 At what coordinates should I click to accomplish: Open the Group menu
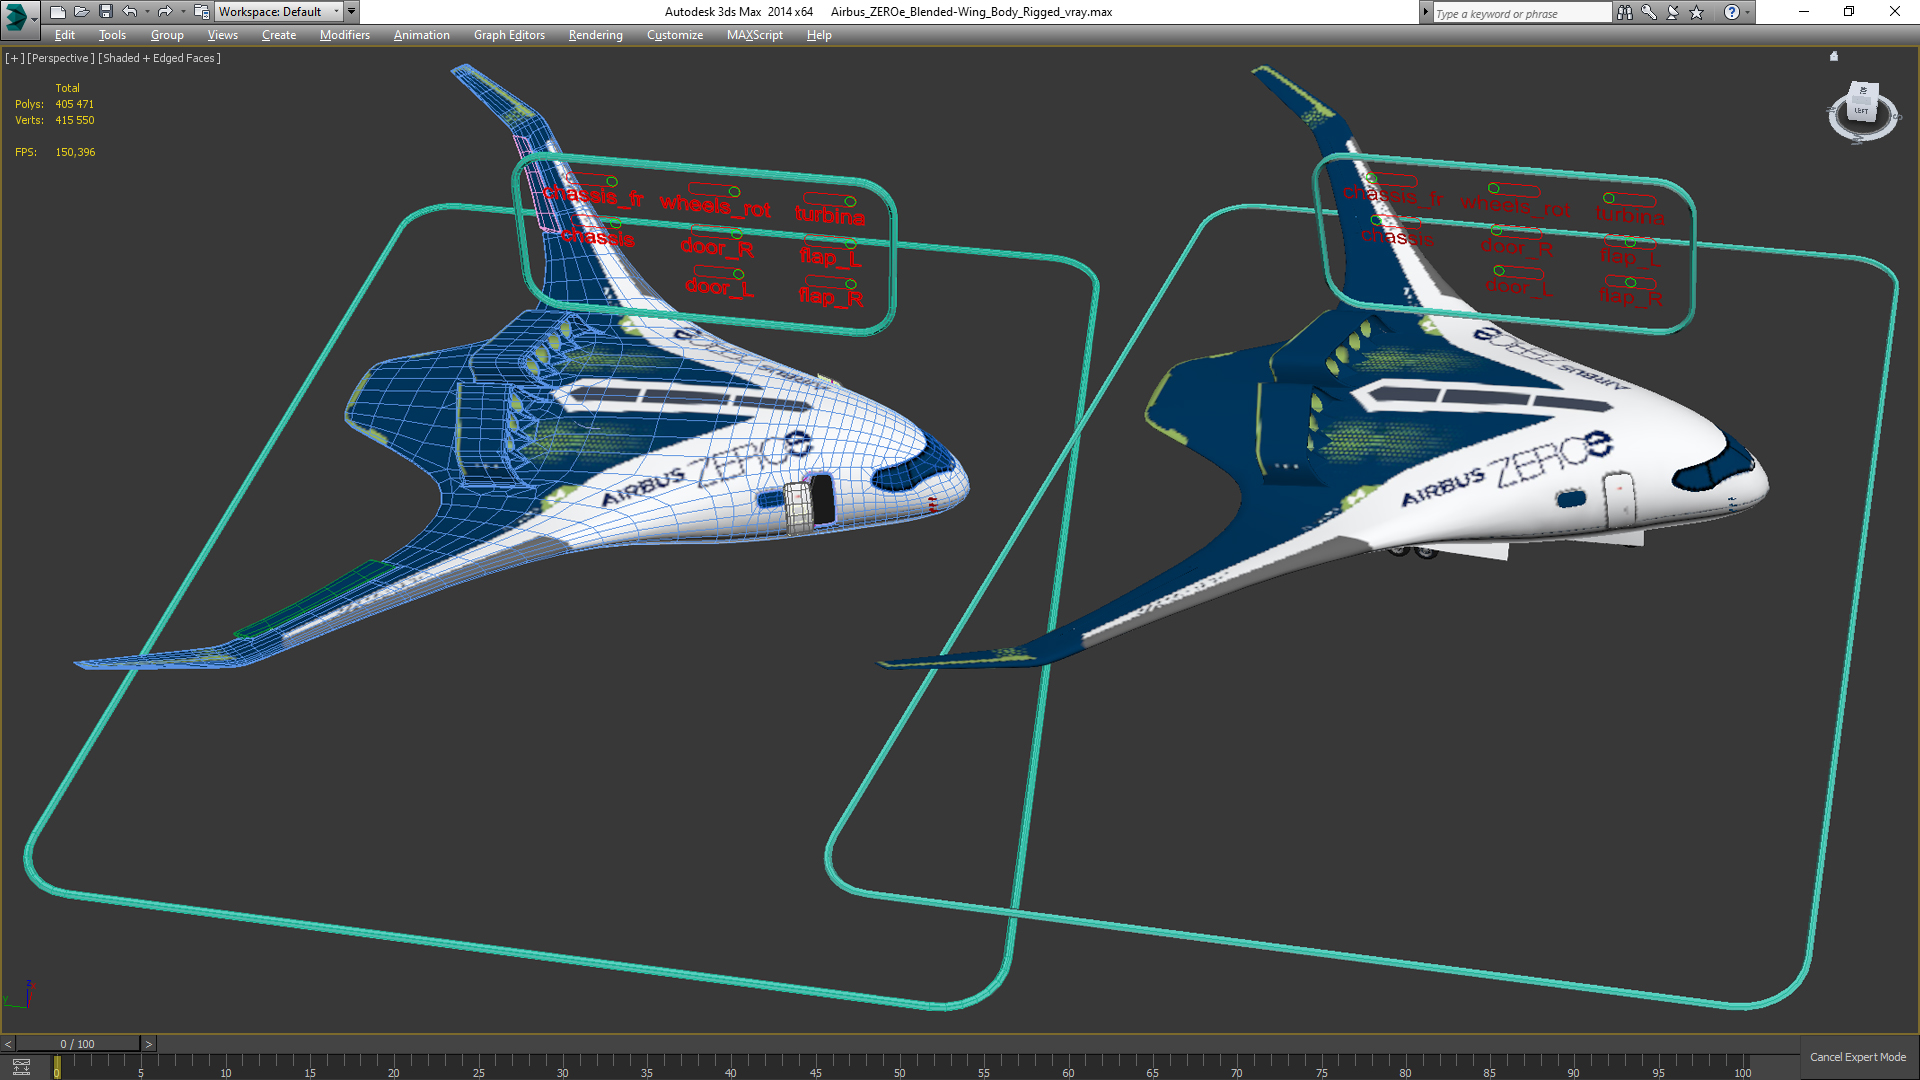tap(167, 35)
